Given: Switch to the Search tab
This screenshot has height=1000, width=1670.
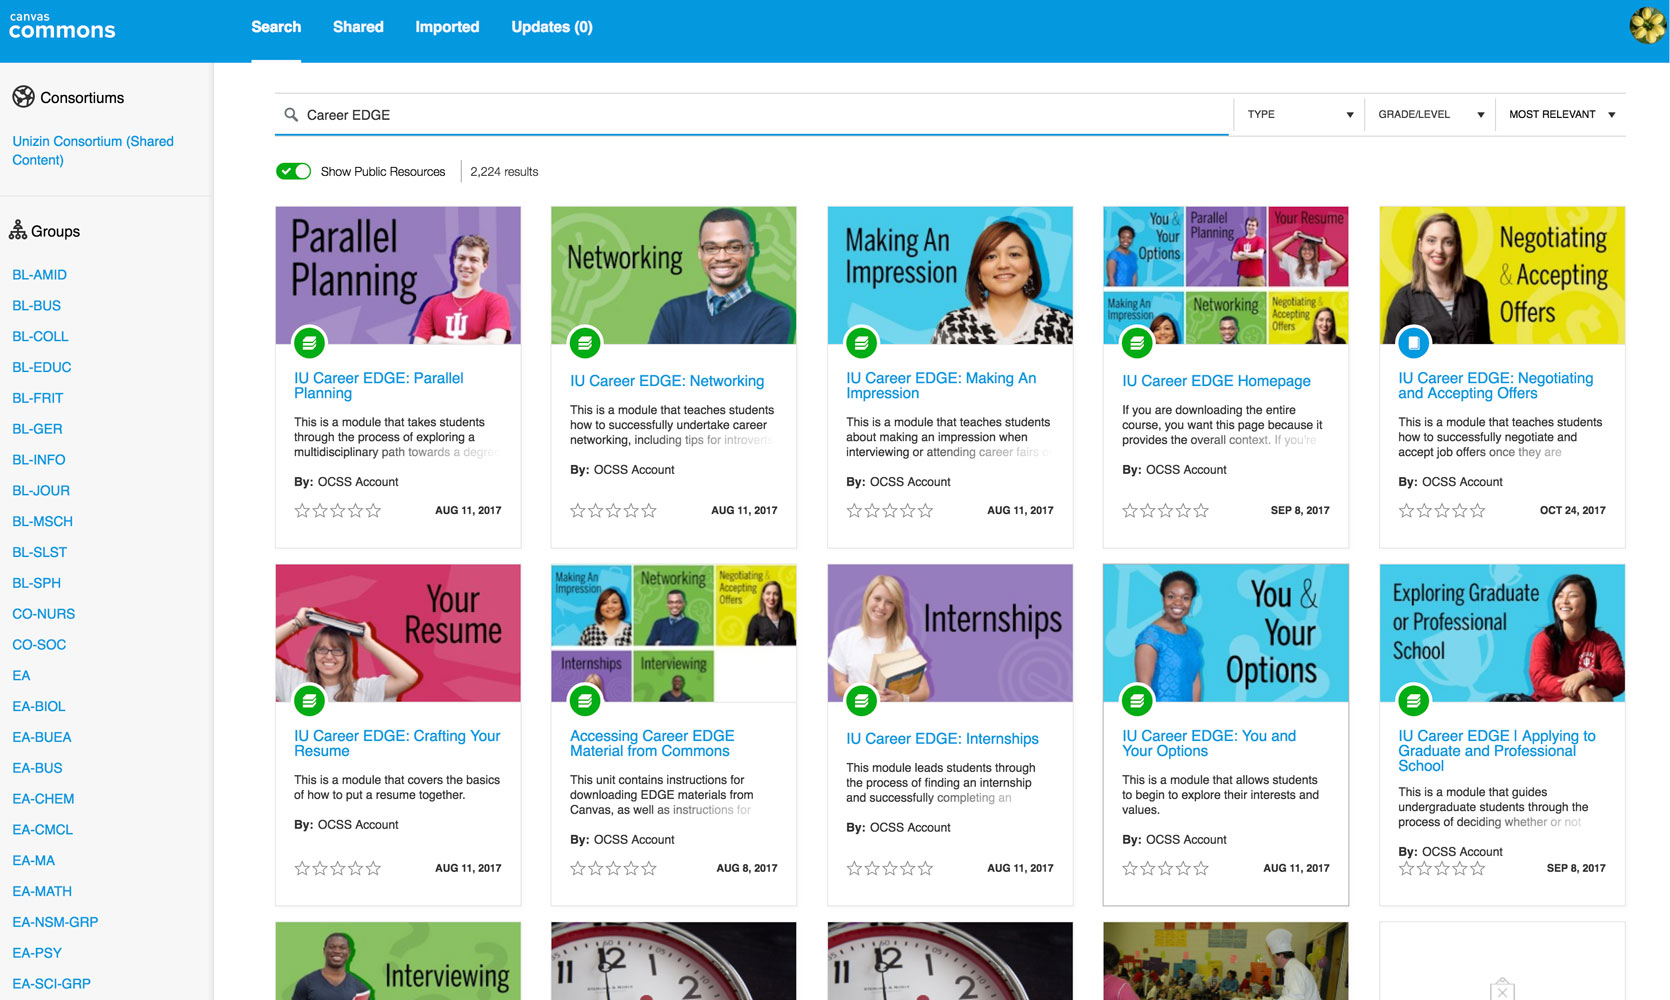Looking at the screenshot, I should click(x=276, y=27).
